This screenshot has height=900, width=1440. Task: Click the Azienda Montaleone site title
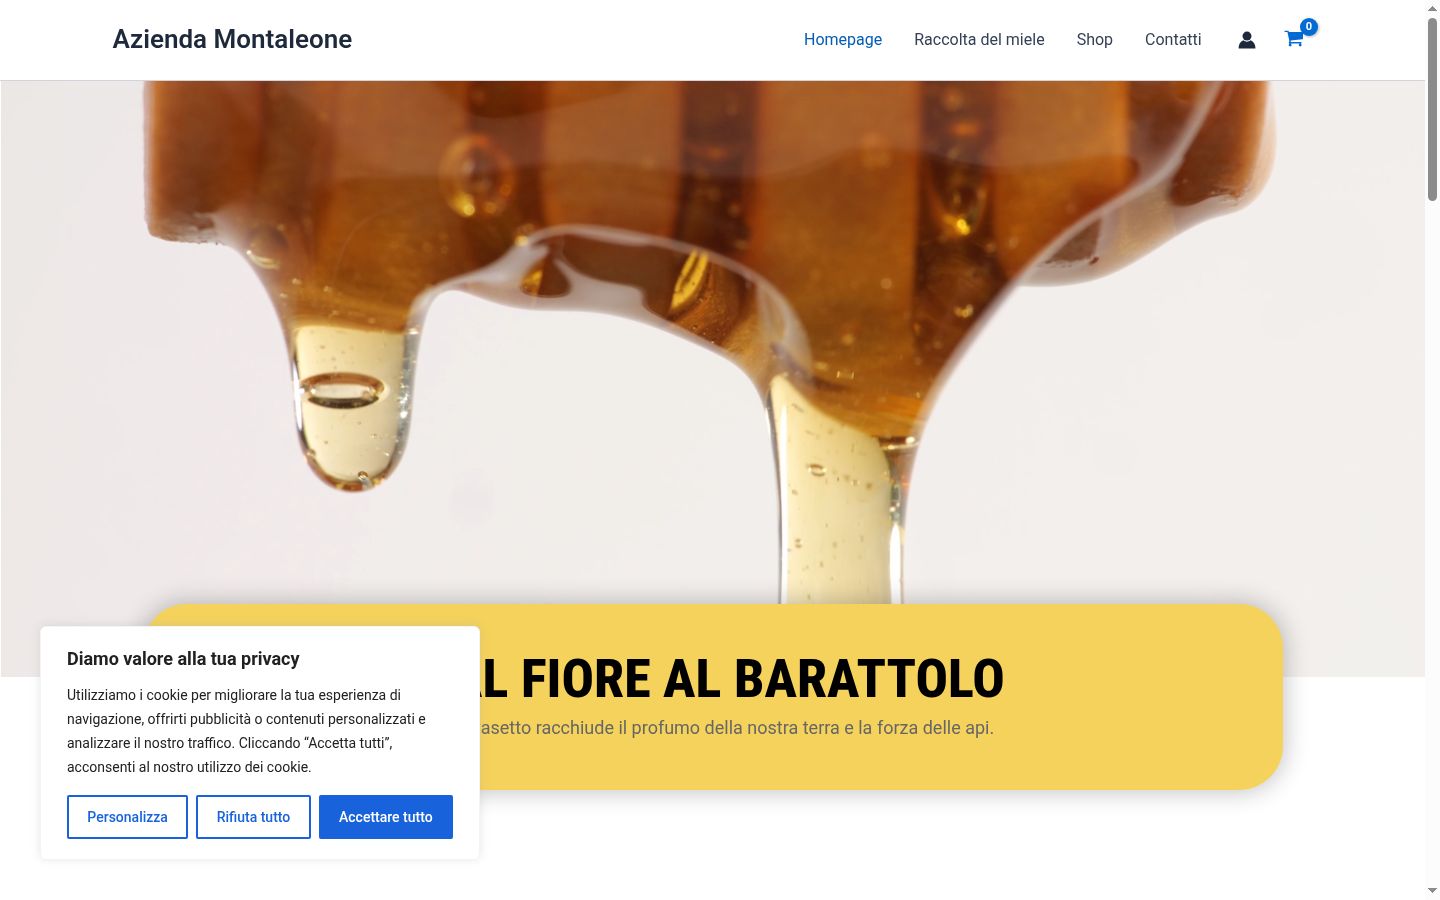point(232,39)
